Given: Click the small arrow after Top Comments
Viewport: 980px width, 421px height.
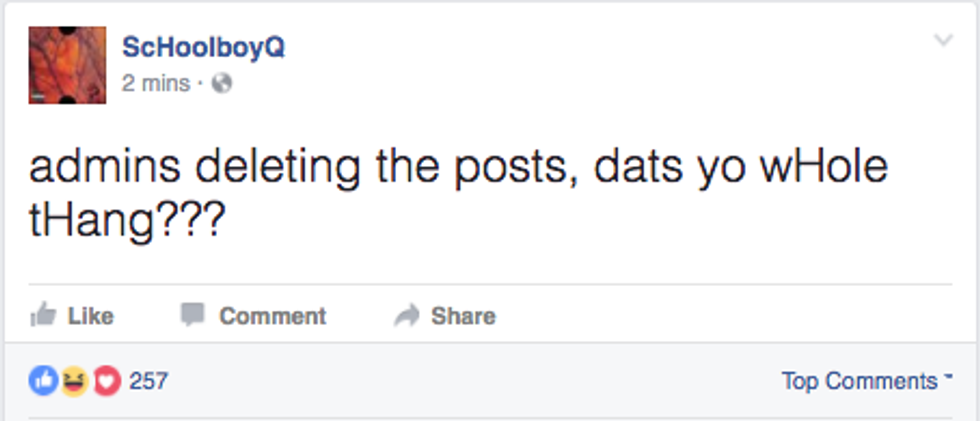Looking at the screenshot, I should [946, 380].
